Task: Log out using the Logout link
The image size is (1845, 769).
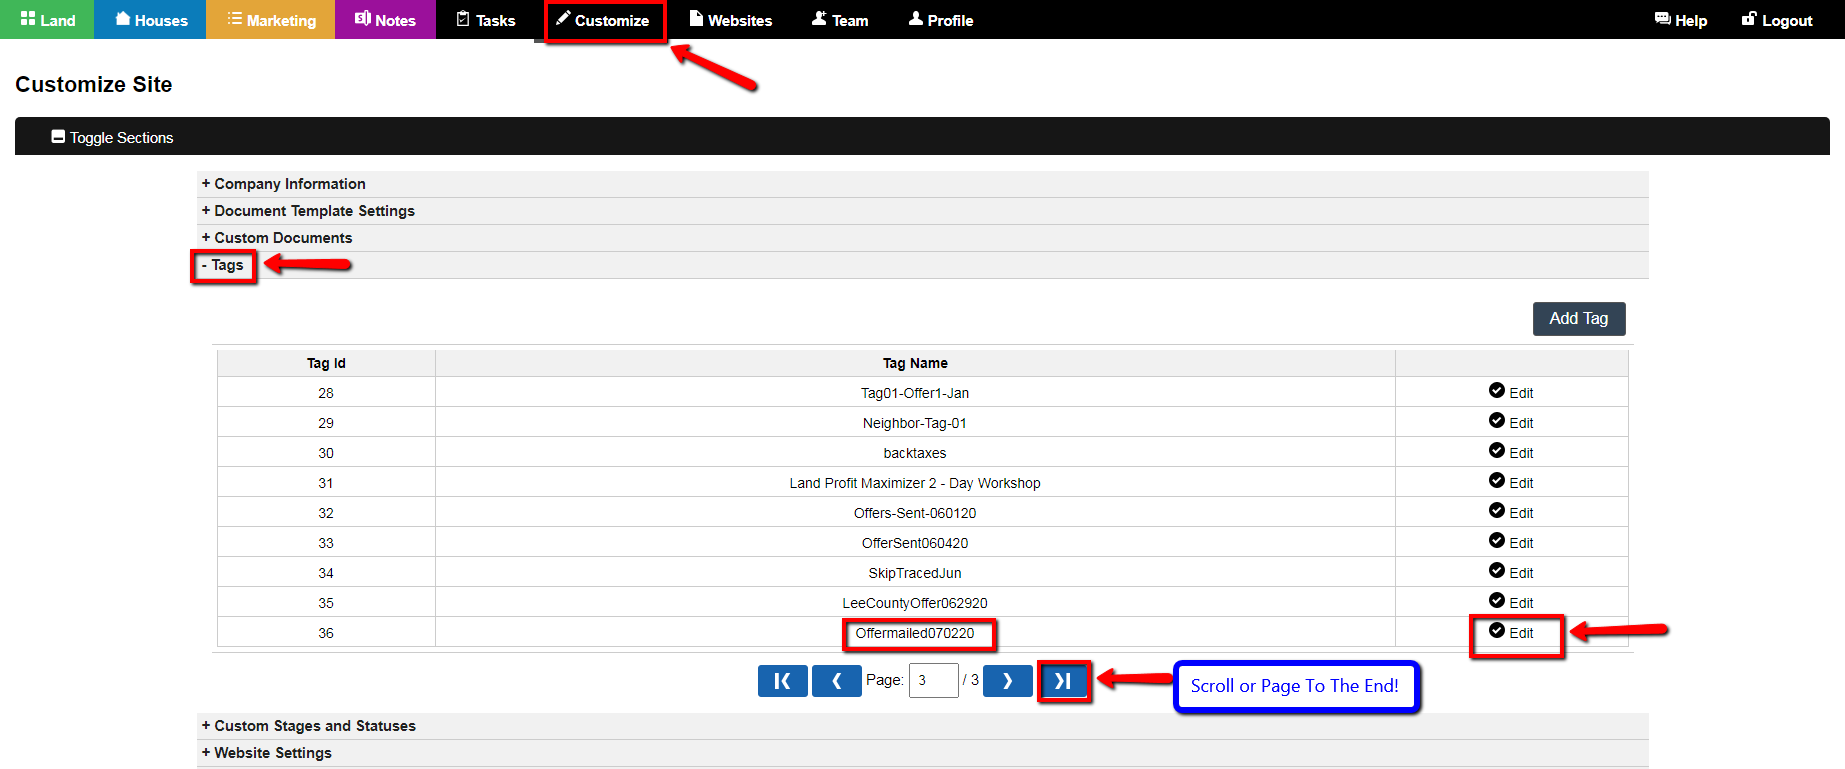Action: click(x=1777, y=20)
